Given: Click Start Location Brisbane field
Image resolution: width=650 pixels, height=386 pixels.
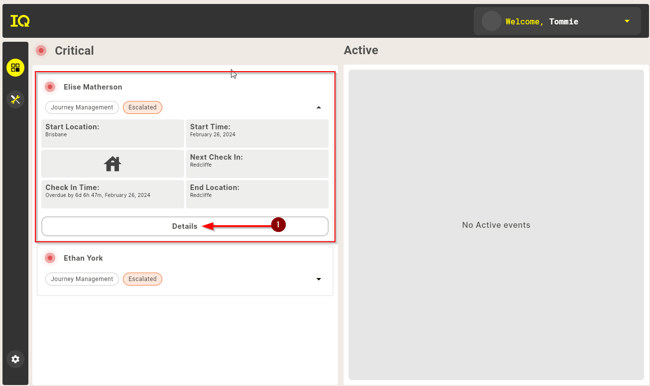Looking at the screenshot, I should tap(112, 134).
